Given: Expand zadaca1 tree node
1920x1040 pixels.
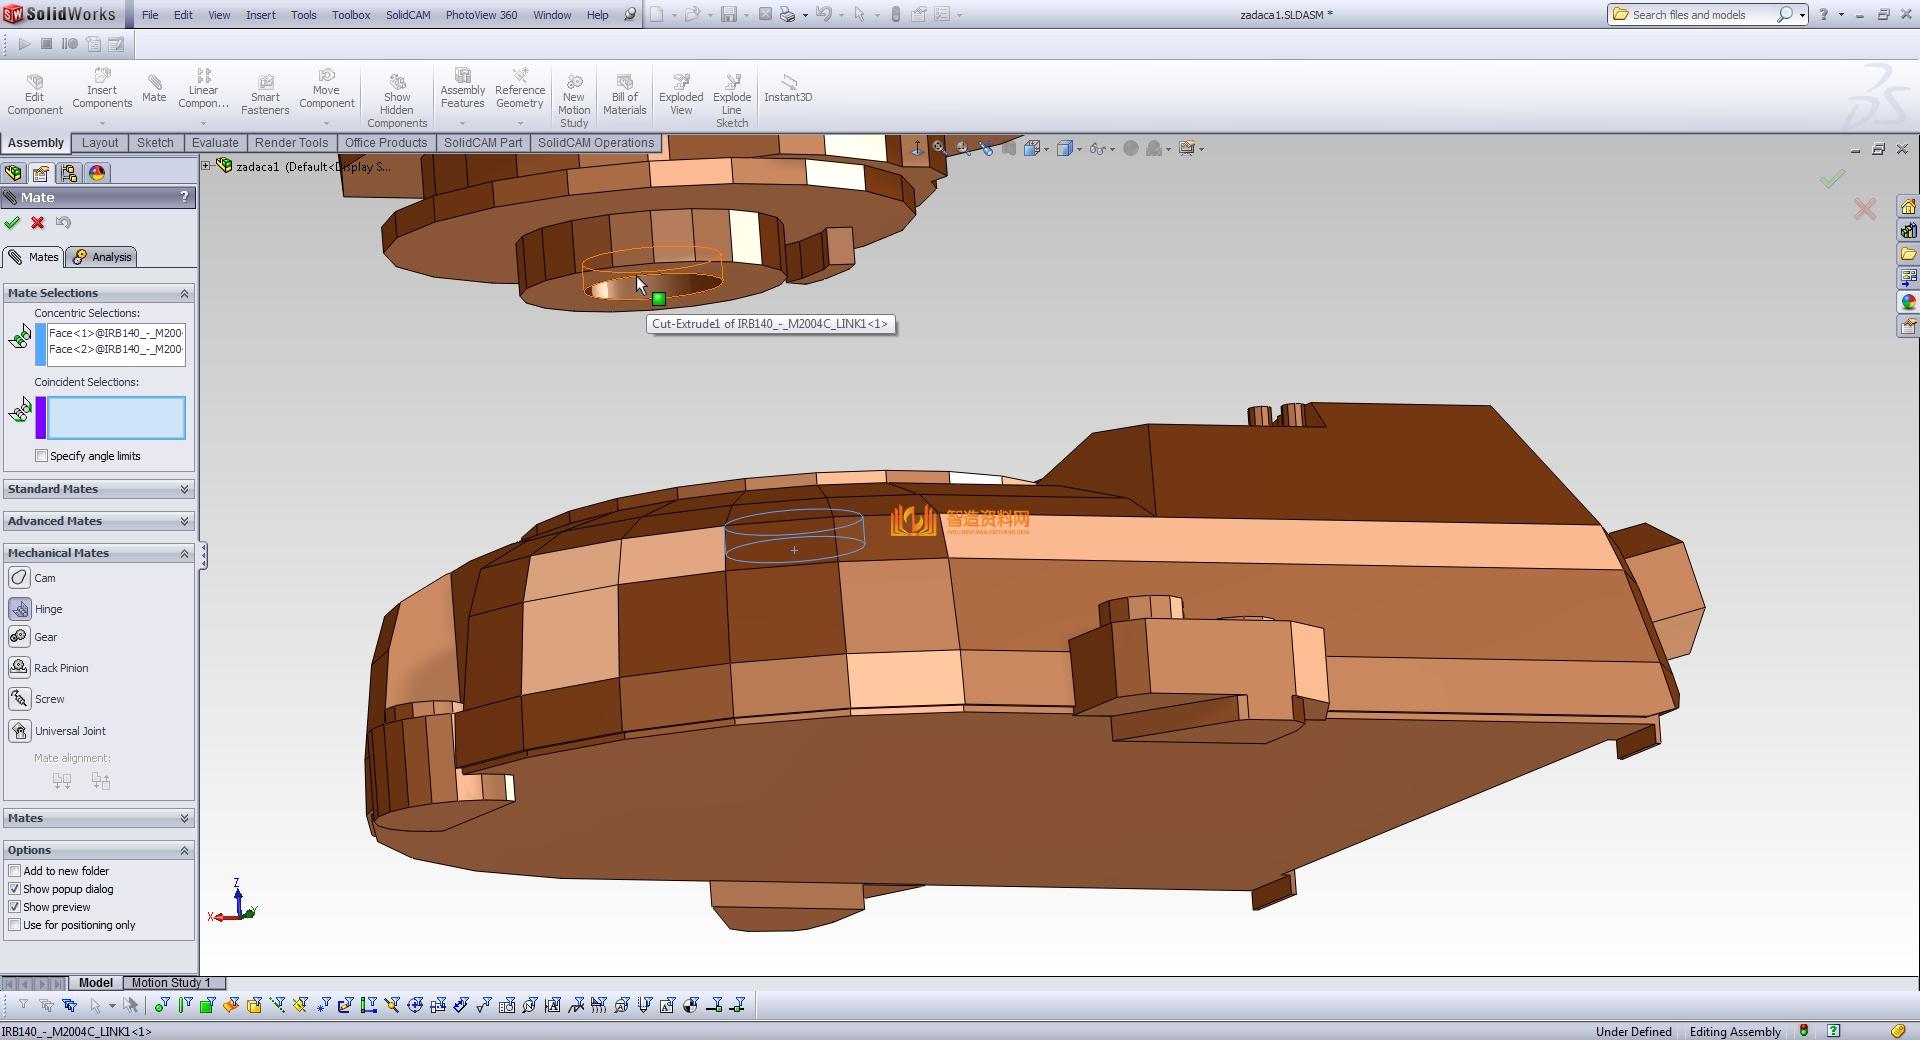Looking at the screenshot, I should pos(206,166).
